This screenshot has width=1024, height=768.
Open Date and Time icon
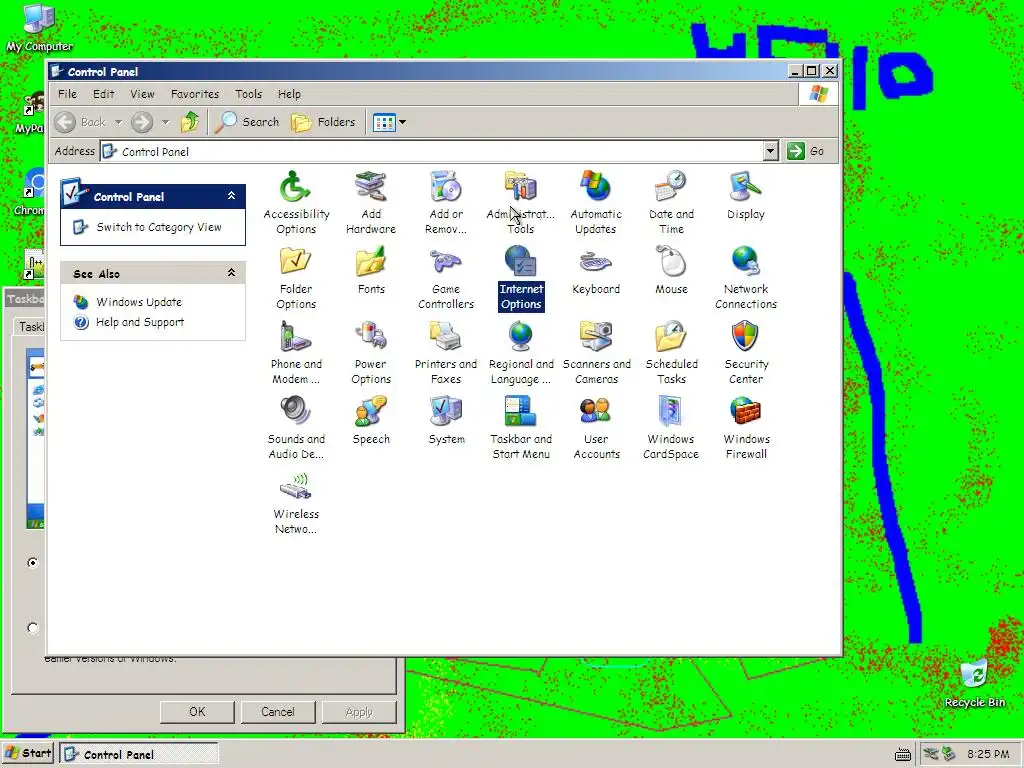pyautogui.click(x=671, y=202)
